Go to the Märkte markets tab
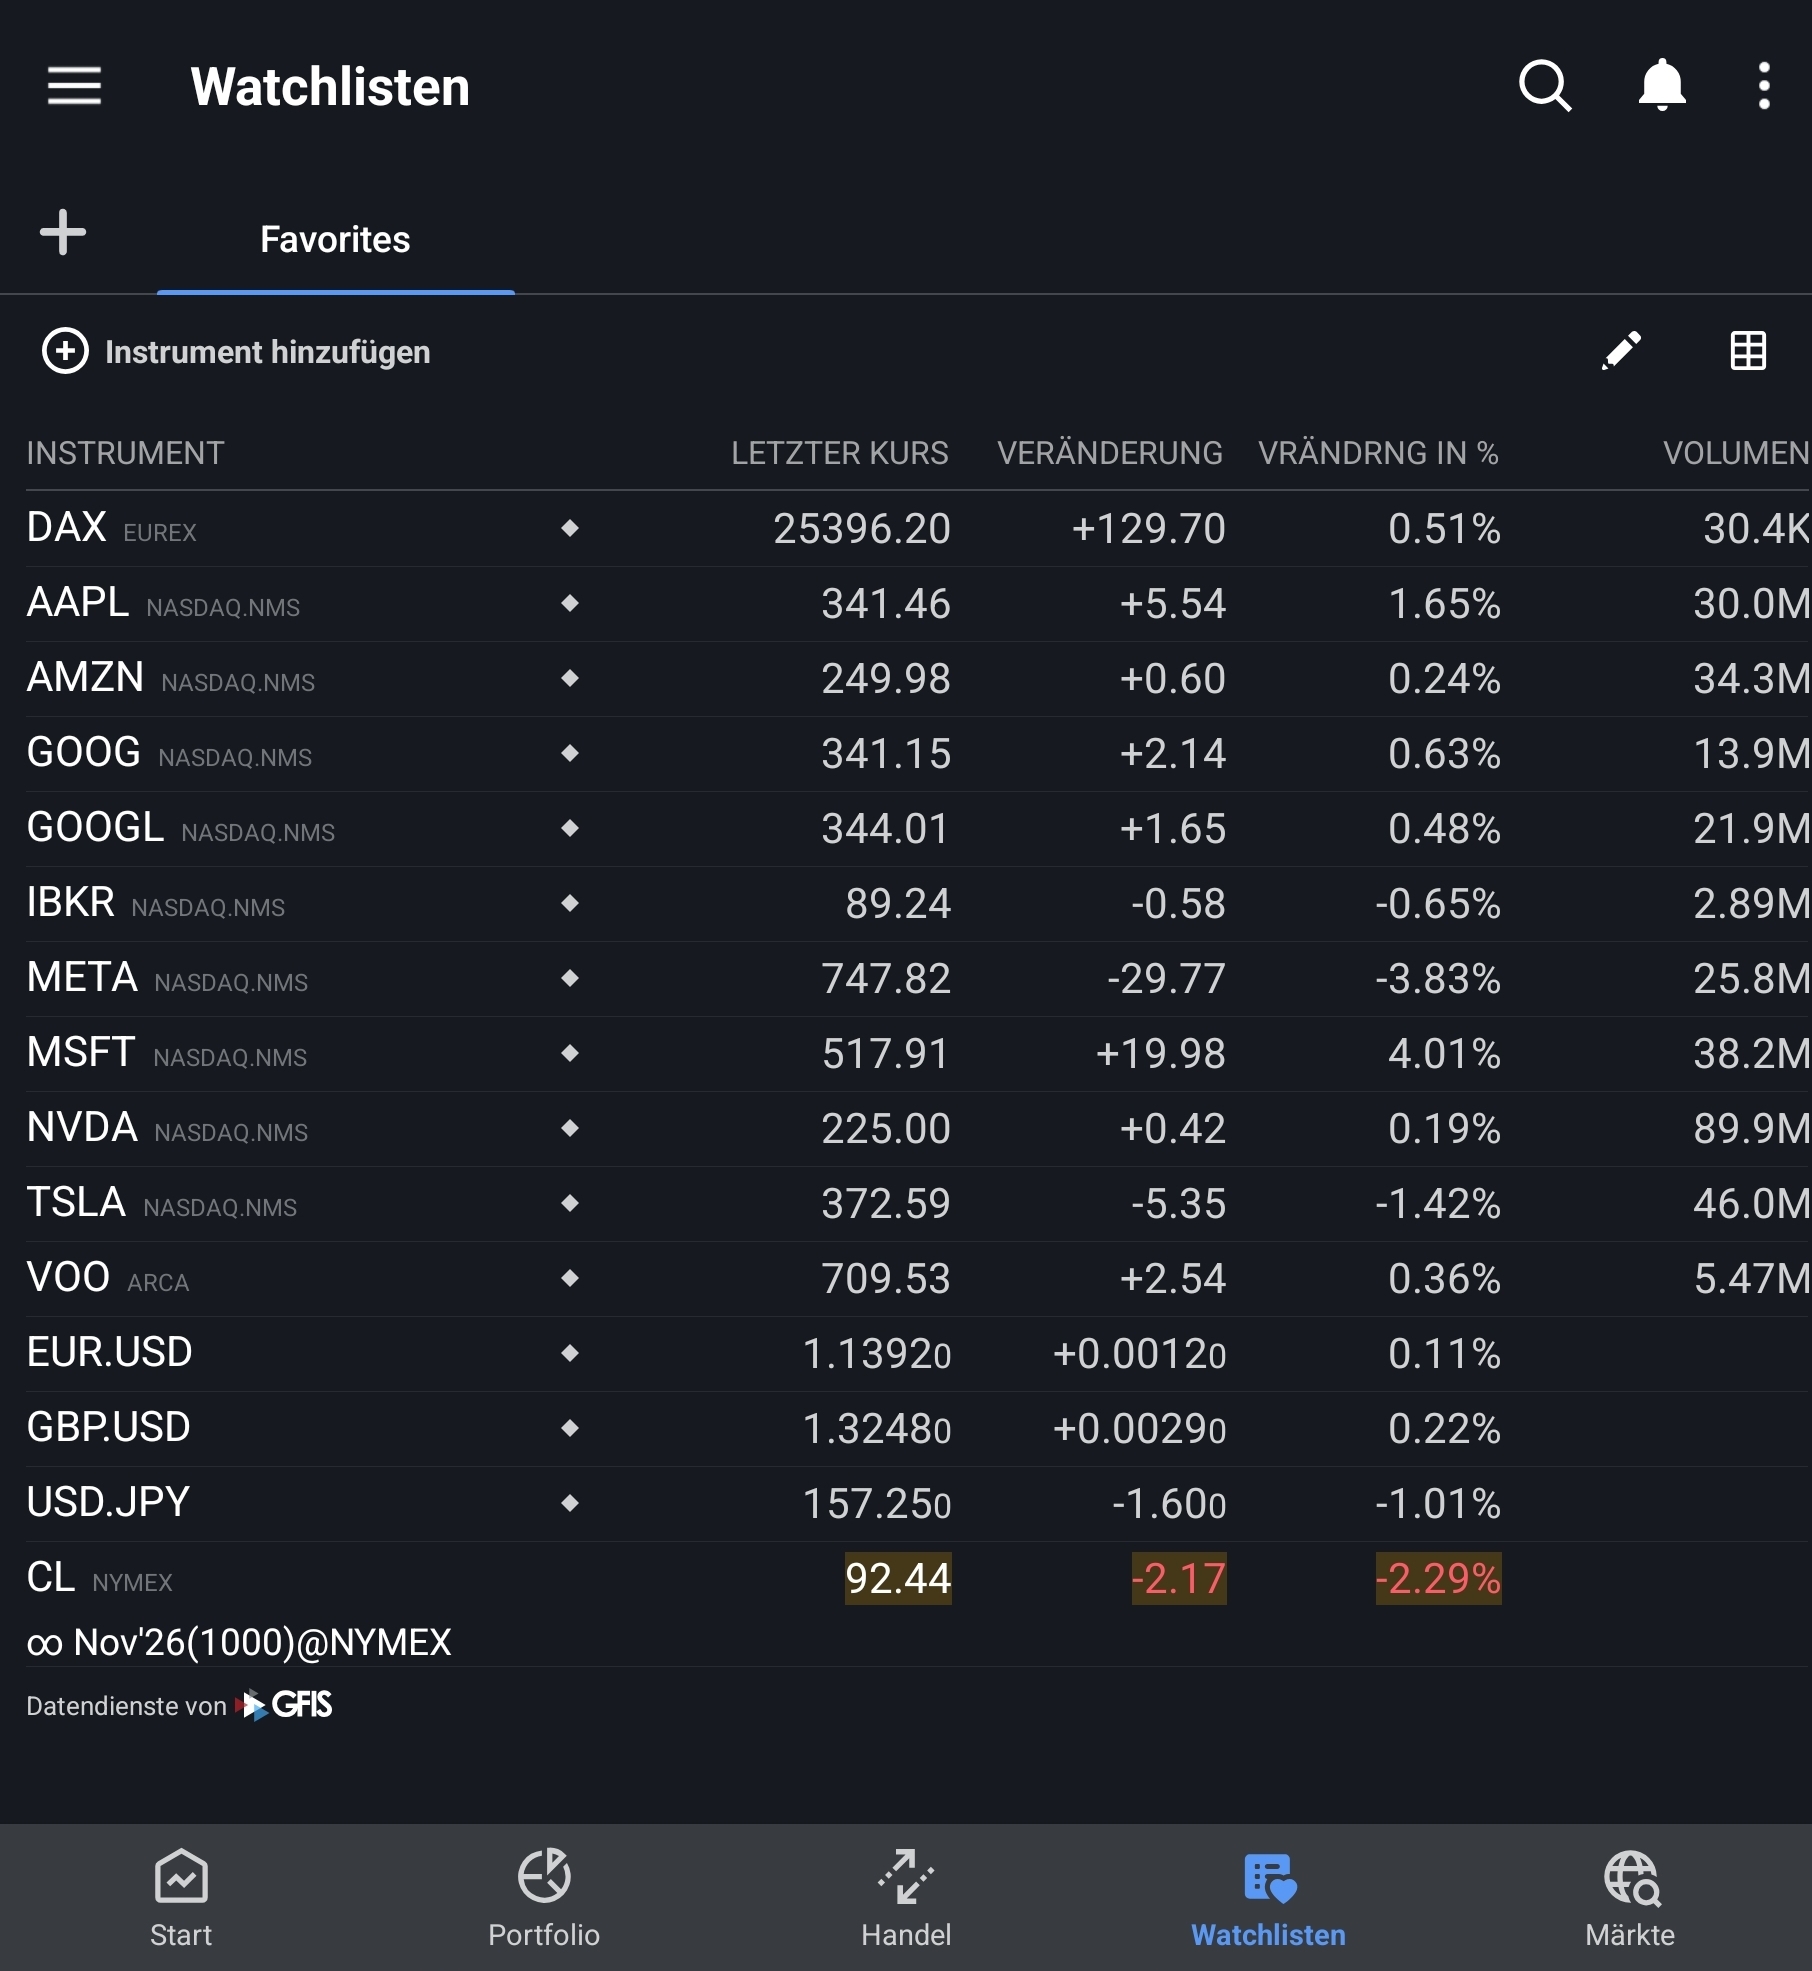 click(1630, 1898)
